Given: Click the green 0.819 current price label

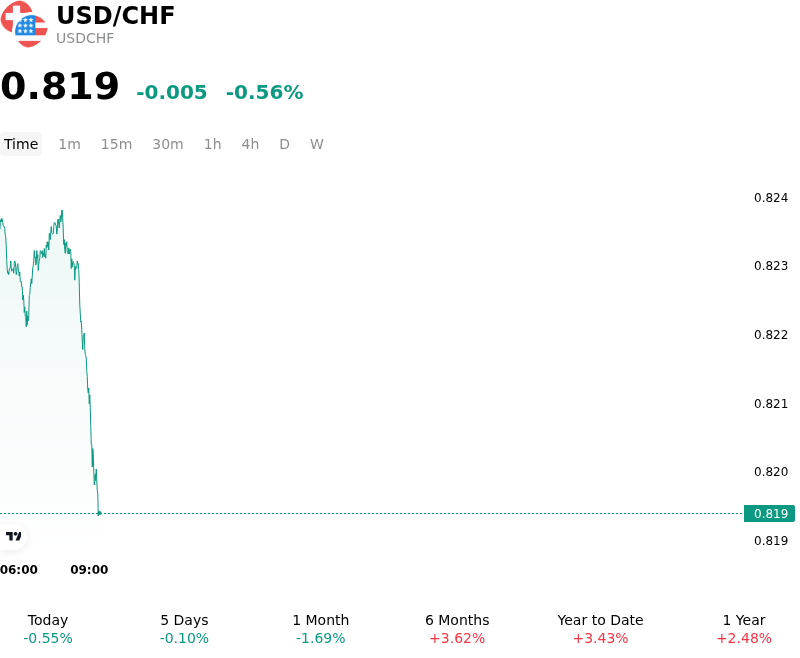Looking at the screenshot, I should pyautogui.click(x=769, y=513).
